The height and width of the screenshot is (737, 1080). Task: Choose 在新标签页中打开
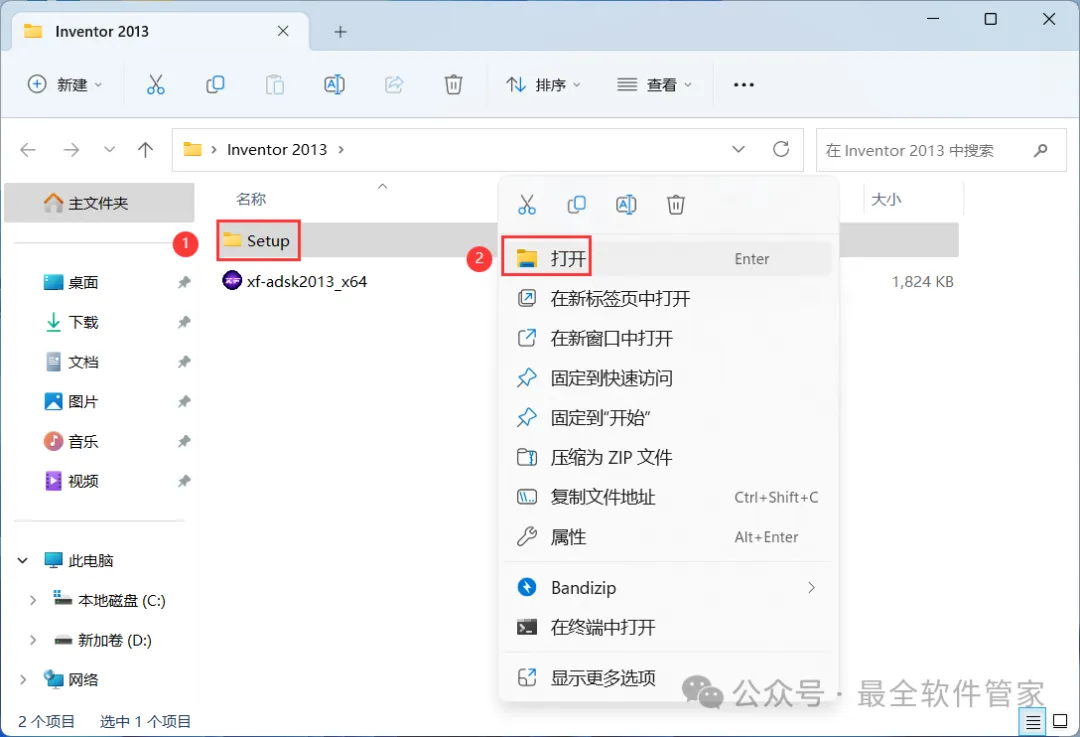click(x=667, y=299)
